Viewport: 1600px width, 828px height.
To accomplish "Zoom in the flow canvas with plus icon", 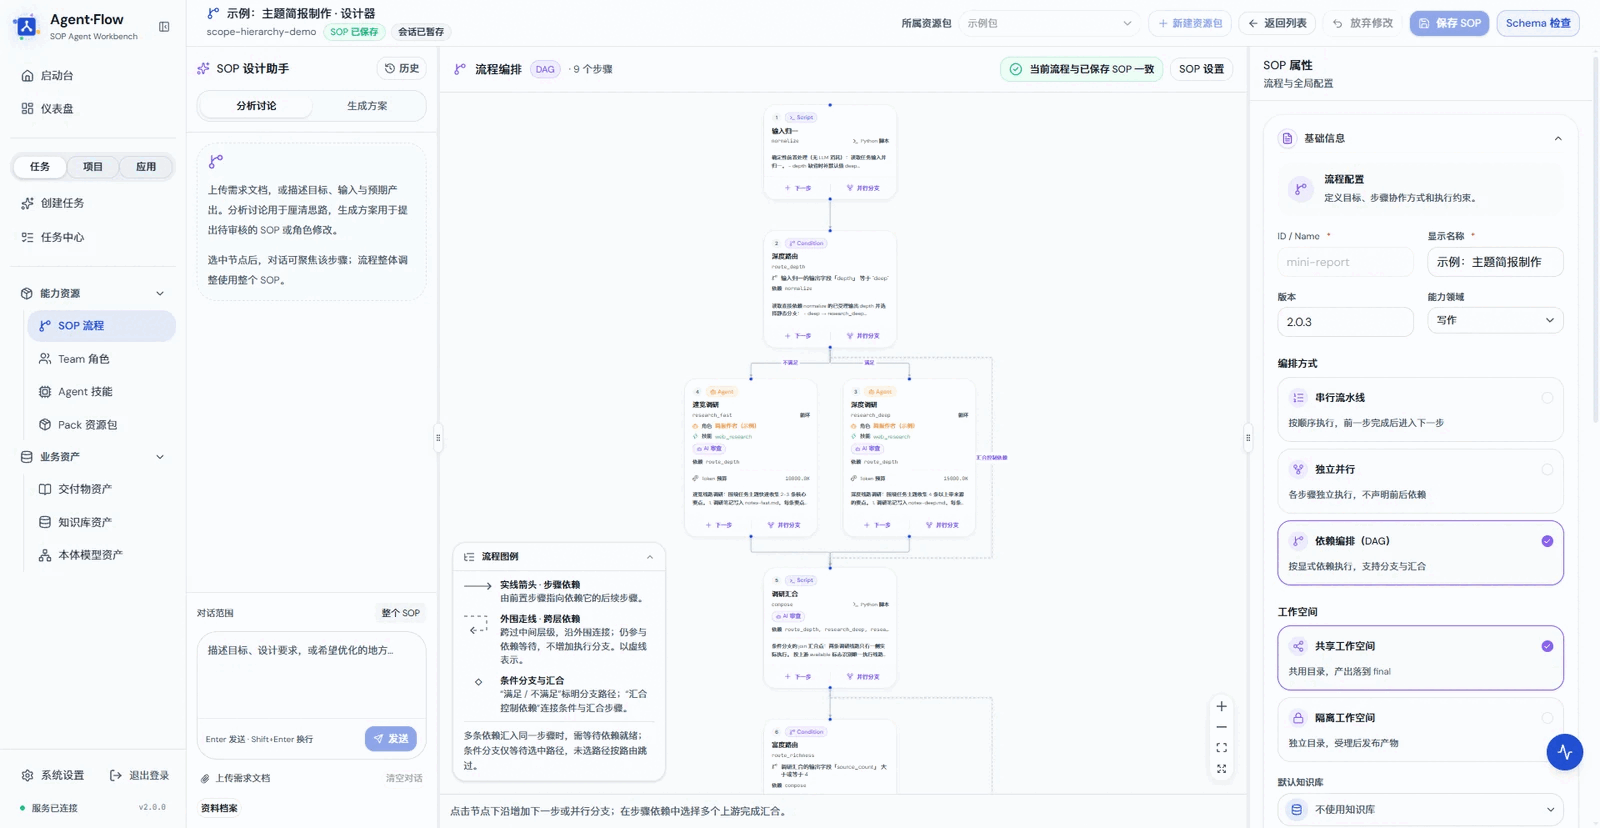I will (x=1221, y=706).
